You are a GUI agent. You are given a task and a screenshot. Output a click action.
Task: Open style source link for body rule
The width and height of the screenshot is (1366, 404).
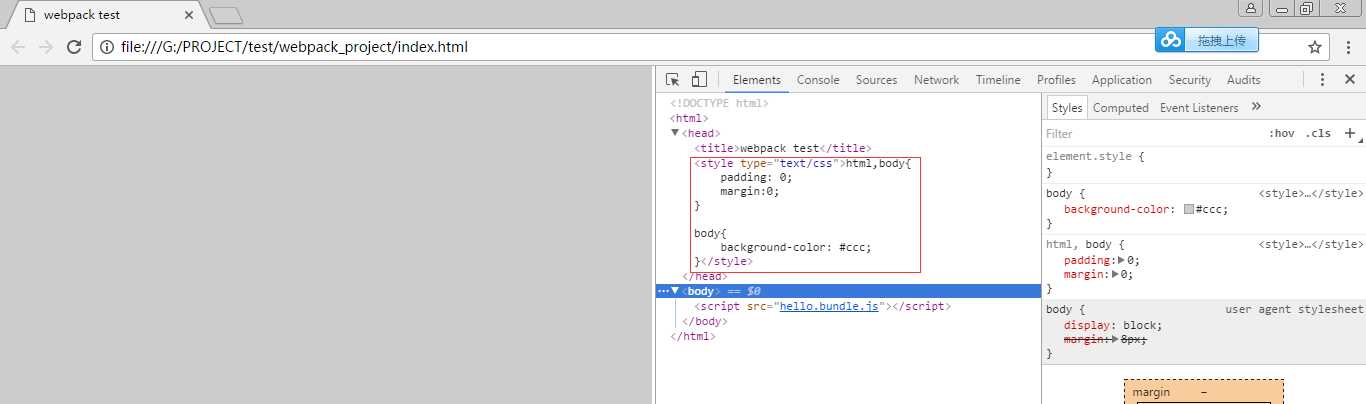pyautogui.click(x=1311, y=193)
